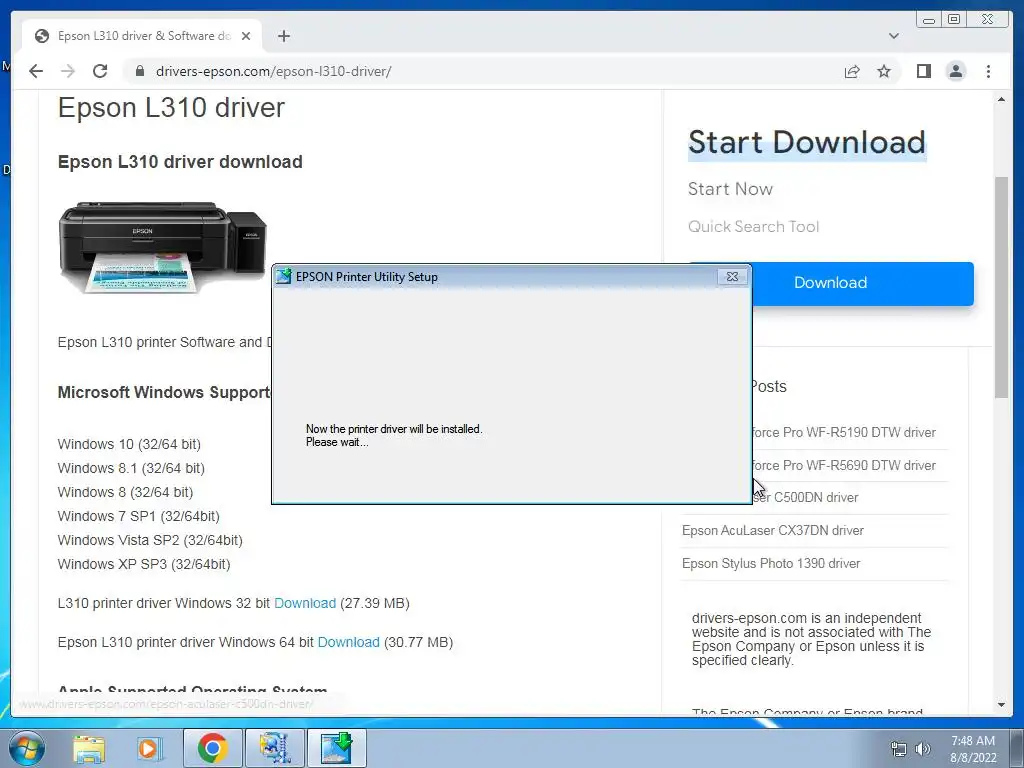
Task: Open the browser side panel icon
Action: pyautogui.click(x=923, y=71)
